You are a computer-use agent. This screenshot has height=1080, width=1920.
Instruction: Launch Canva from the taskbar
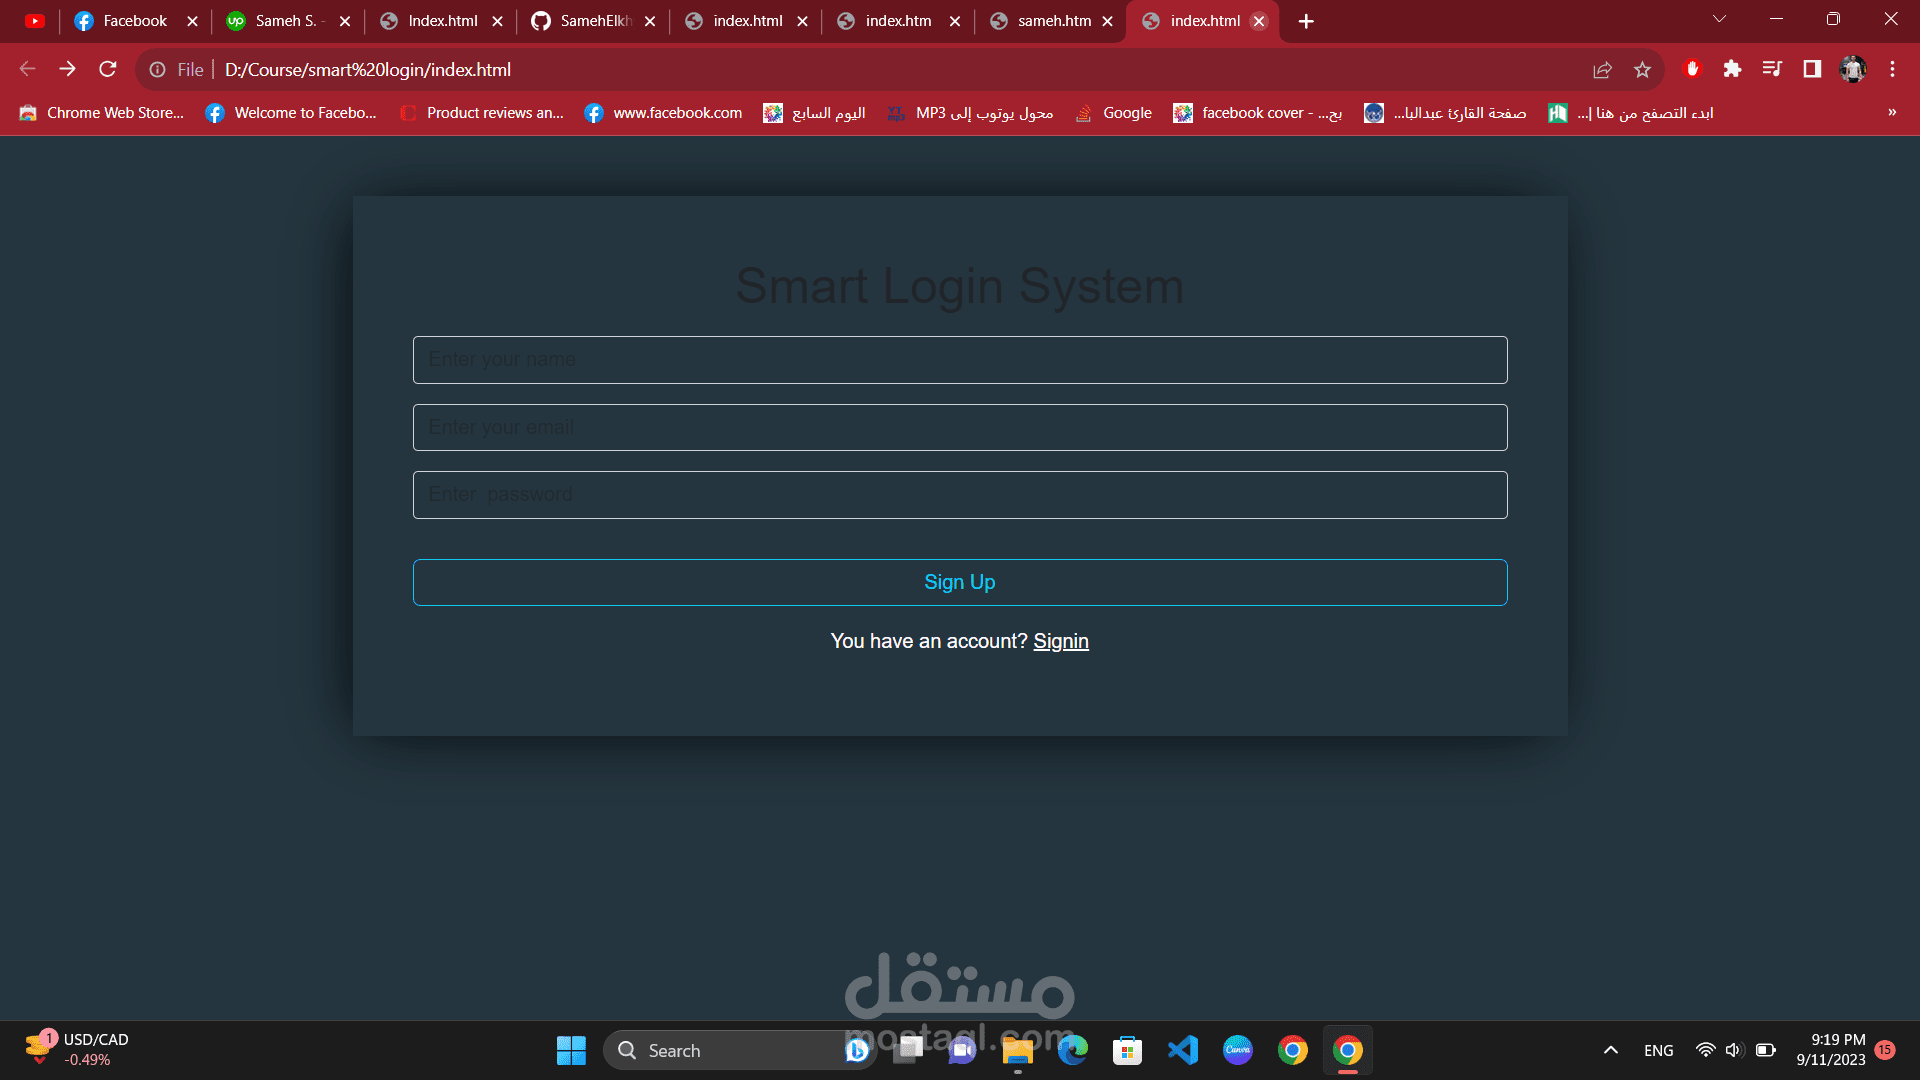pos(1238,1050)
